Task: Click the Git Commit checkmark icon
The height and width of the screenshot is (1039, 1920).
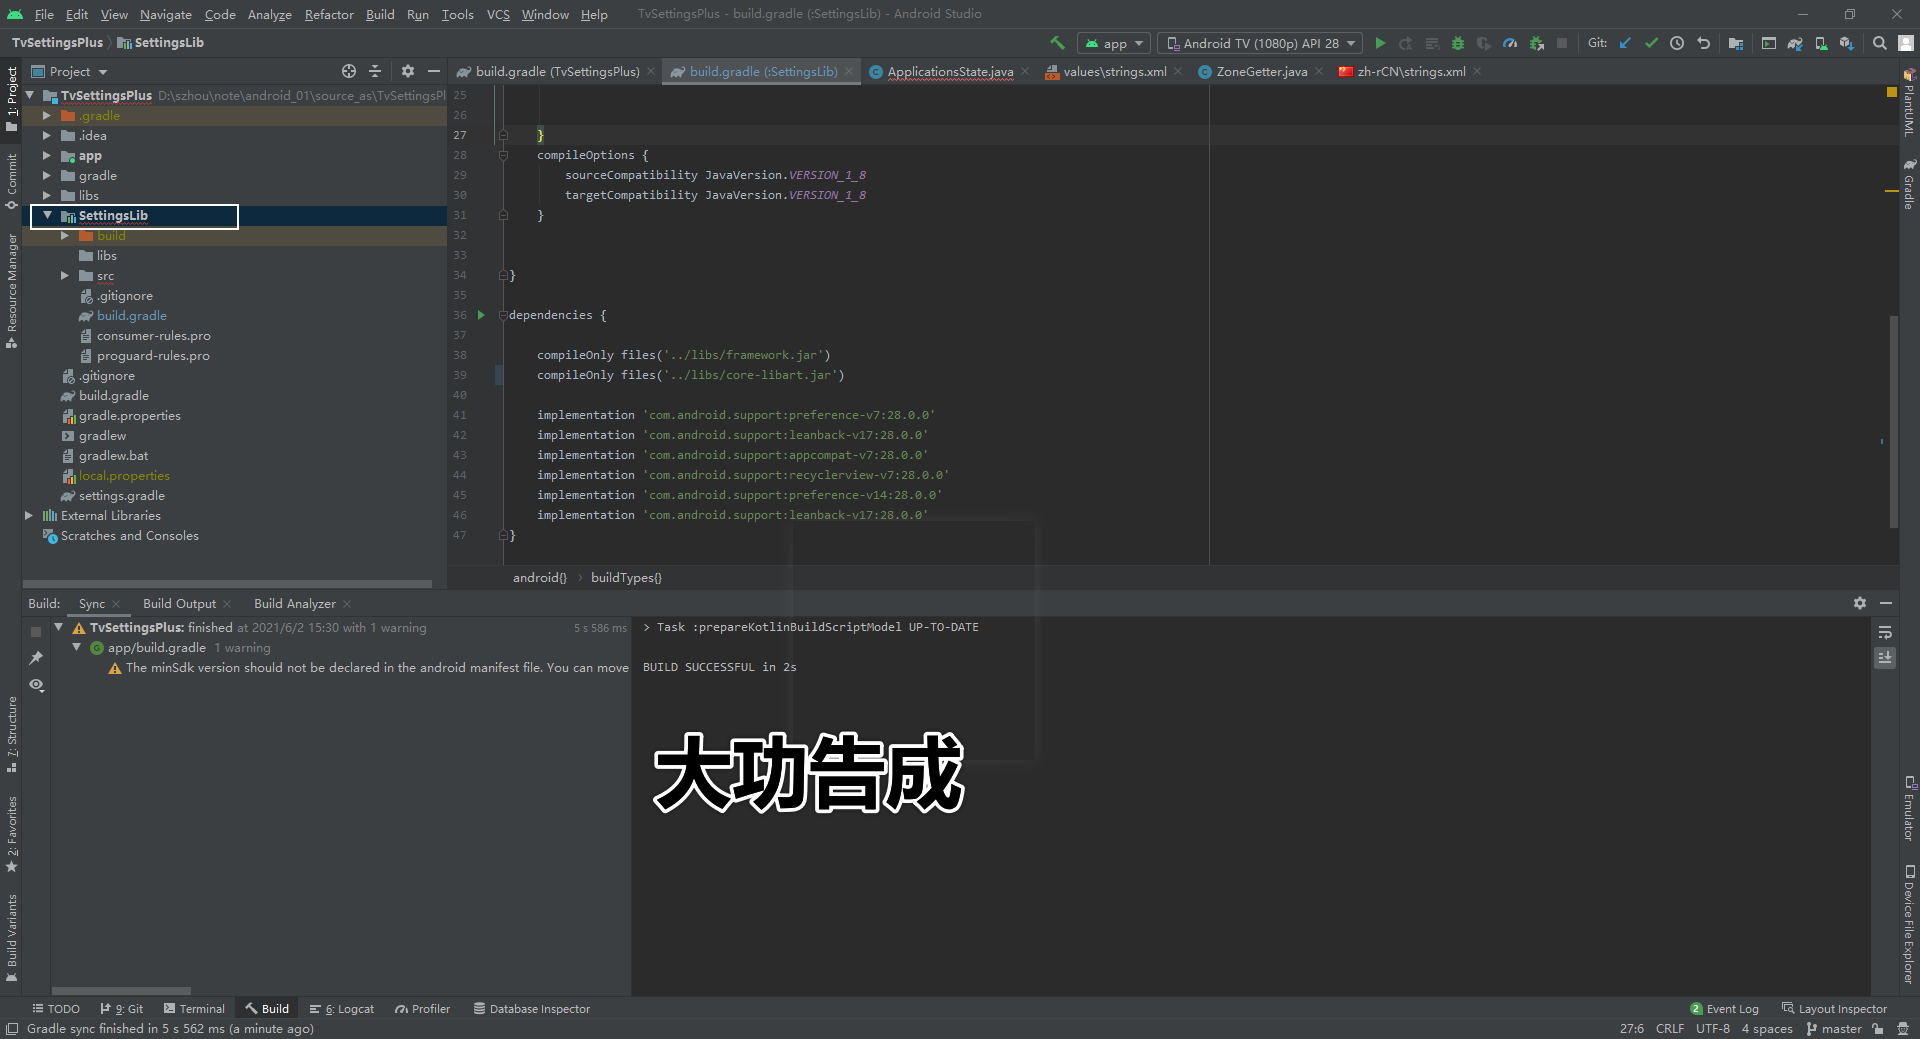Action: [1651, 43]
